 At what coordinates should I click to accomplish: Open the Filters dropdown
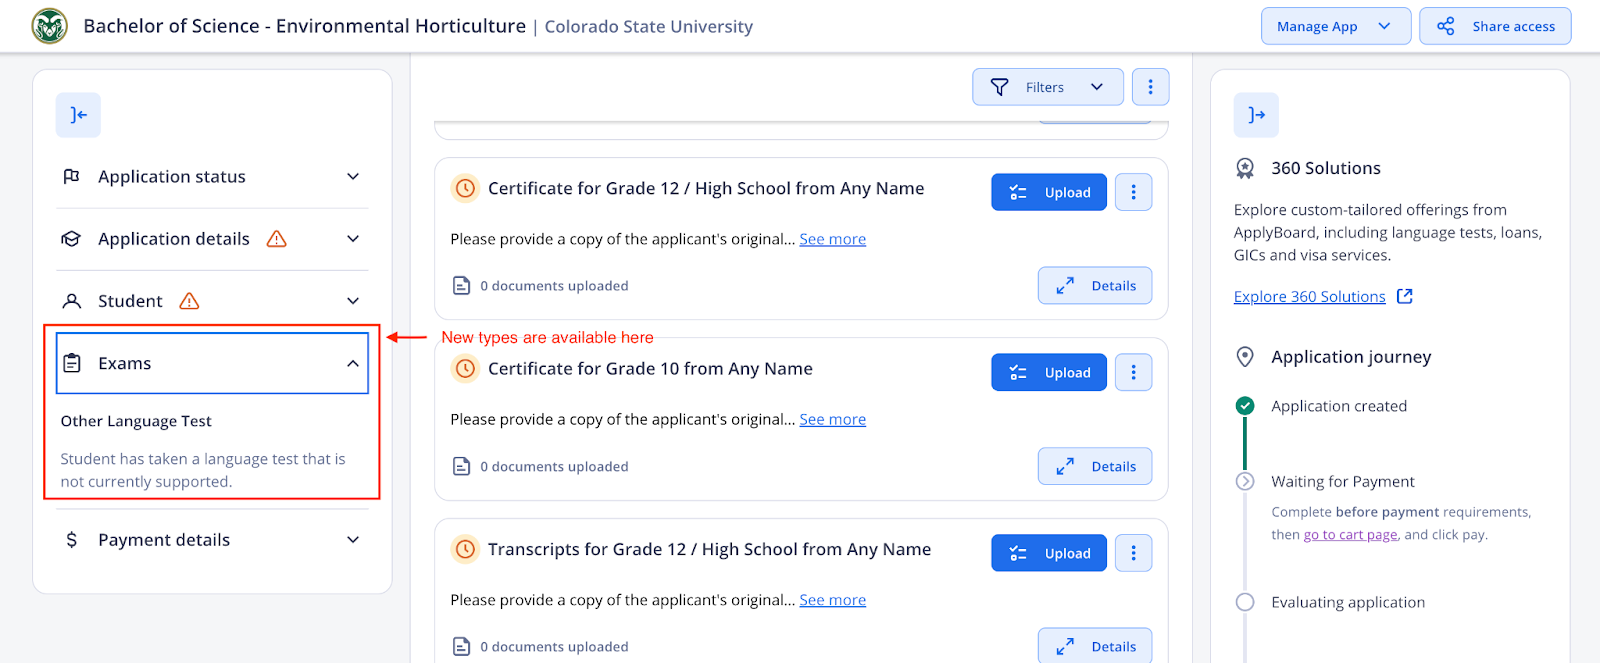tap(1046, 87)
